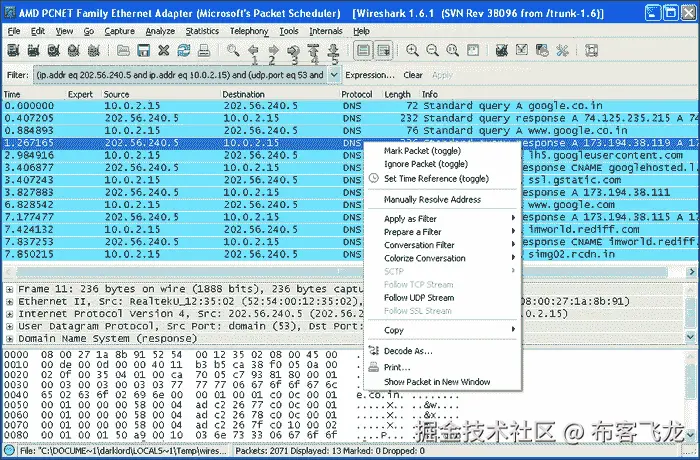
Task: Print packets printer toolbar icon
Action: click(x=204, y=50)
